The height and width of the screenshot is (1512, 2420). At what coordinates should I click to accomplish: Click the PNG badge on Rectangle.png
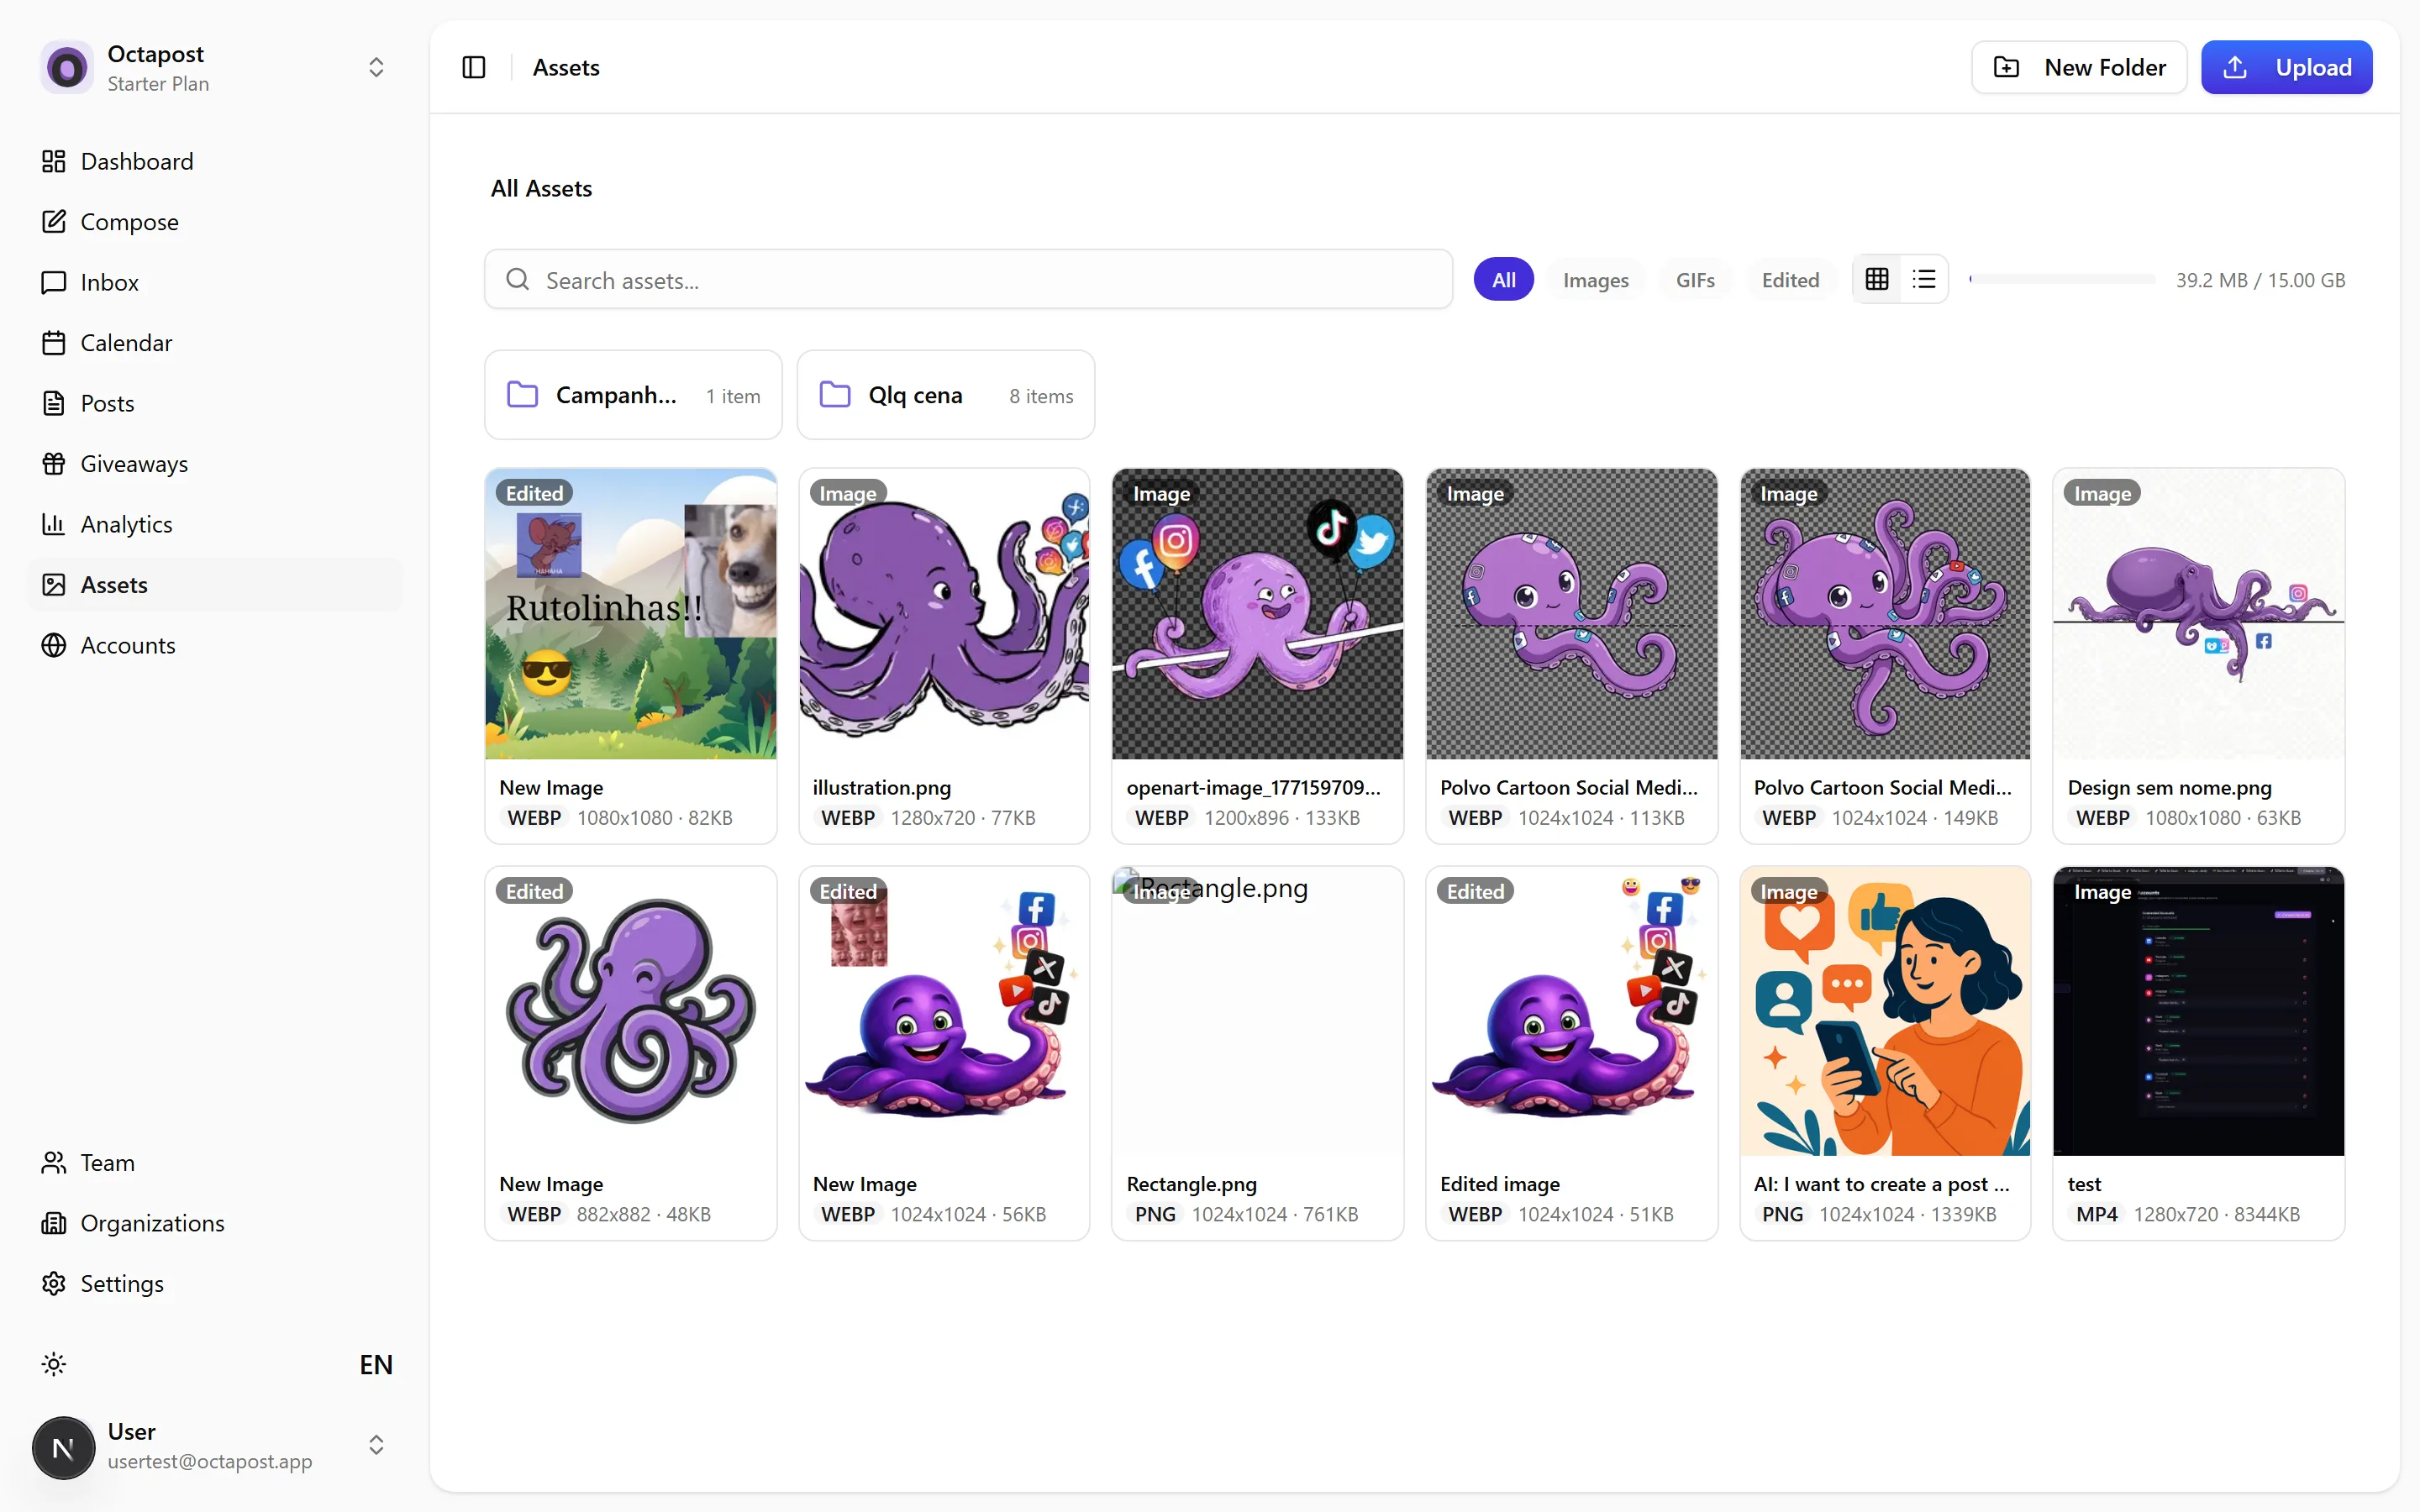click(1155, 1214)
